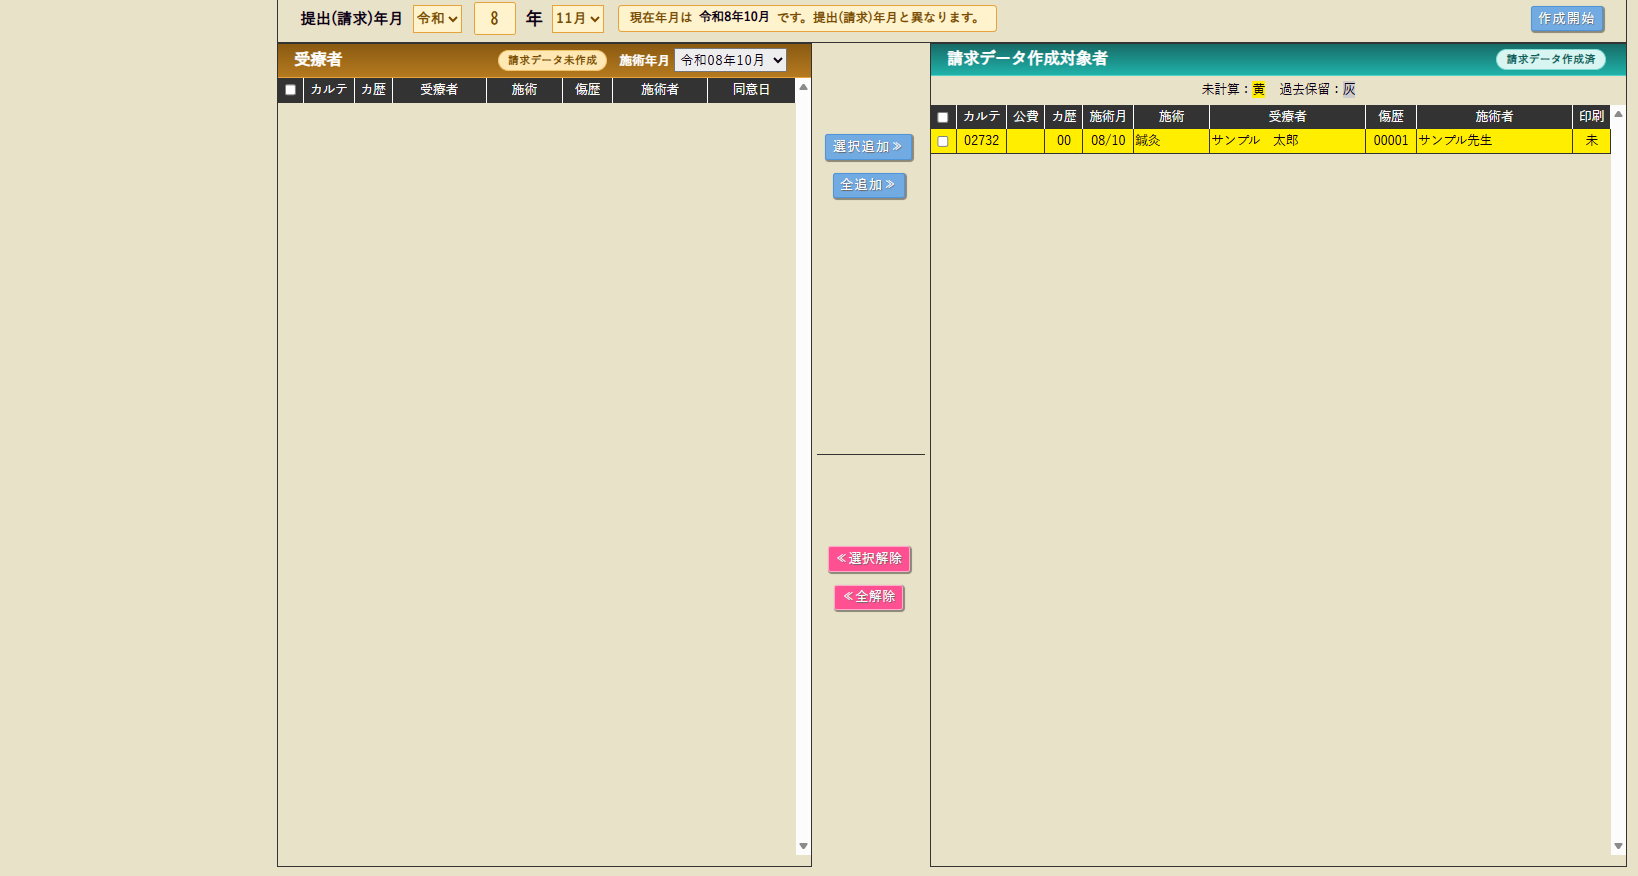Click the 作成開始 button
Image resolution: width=1638 pixels, height=876 pixels.
click(x=1566, y=19)
